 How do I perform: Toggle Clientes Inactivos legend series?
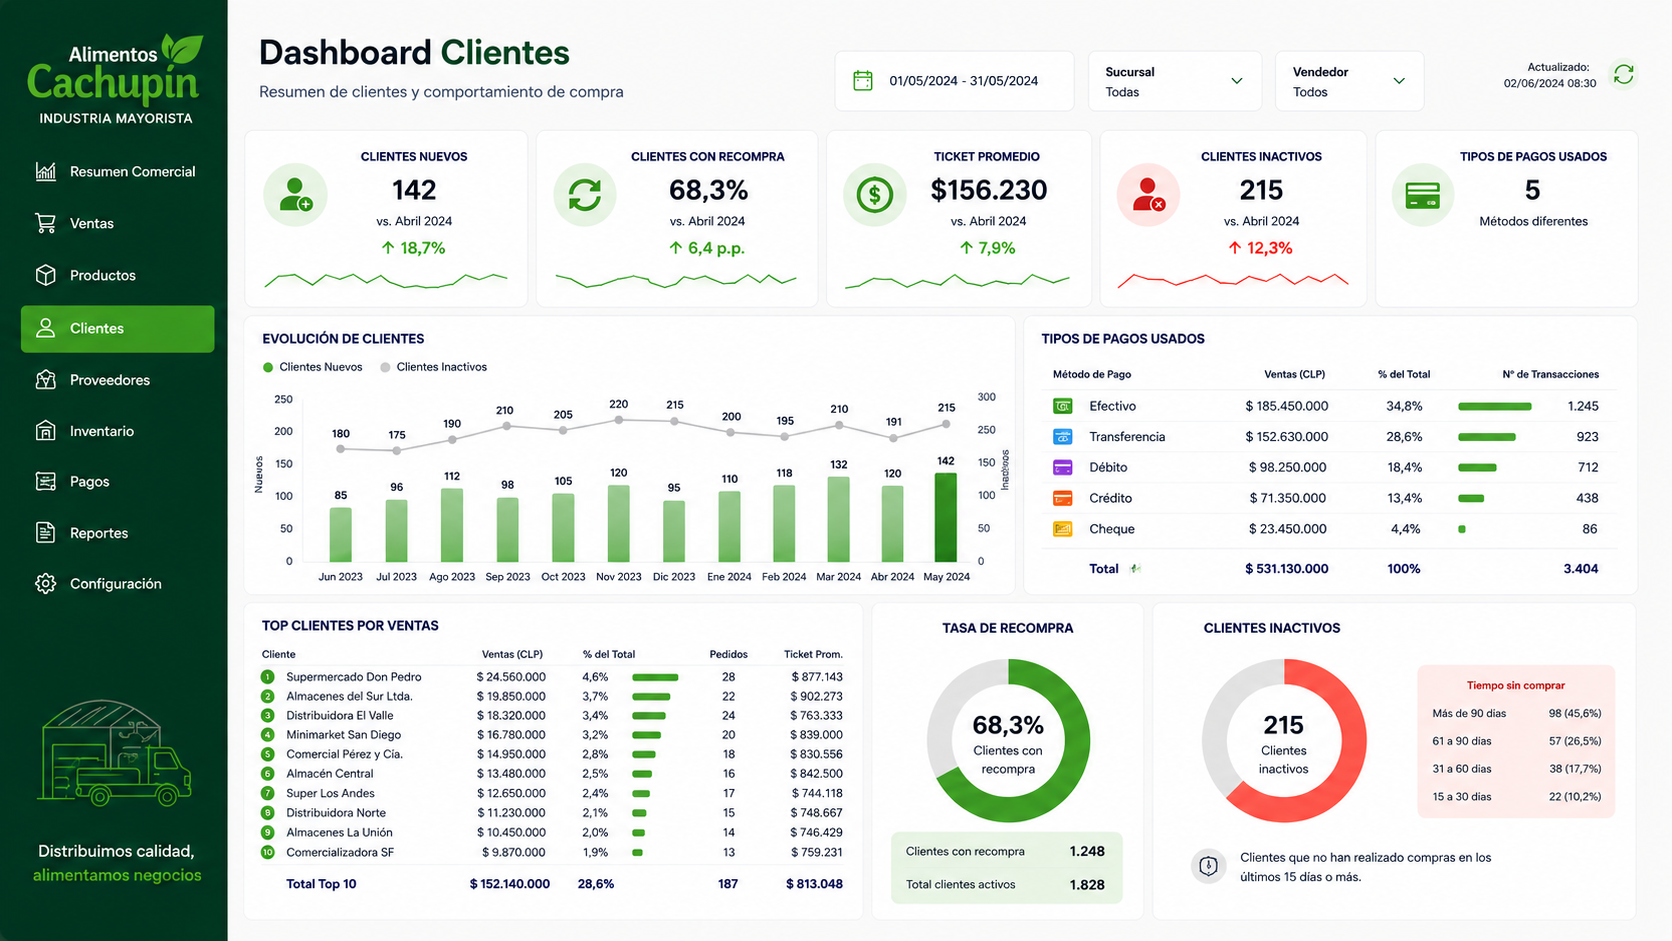tap(433, 367)
